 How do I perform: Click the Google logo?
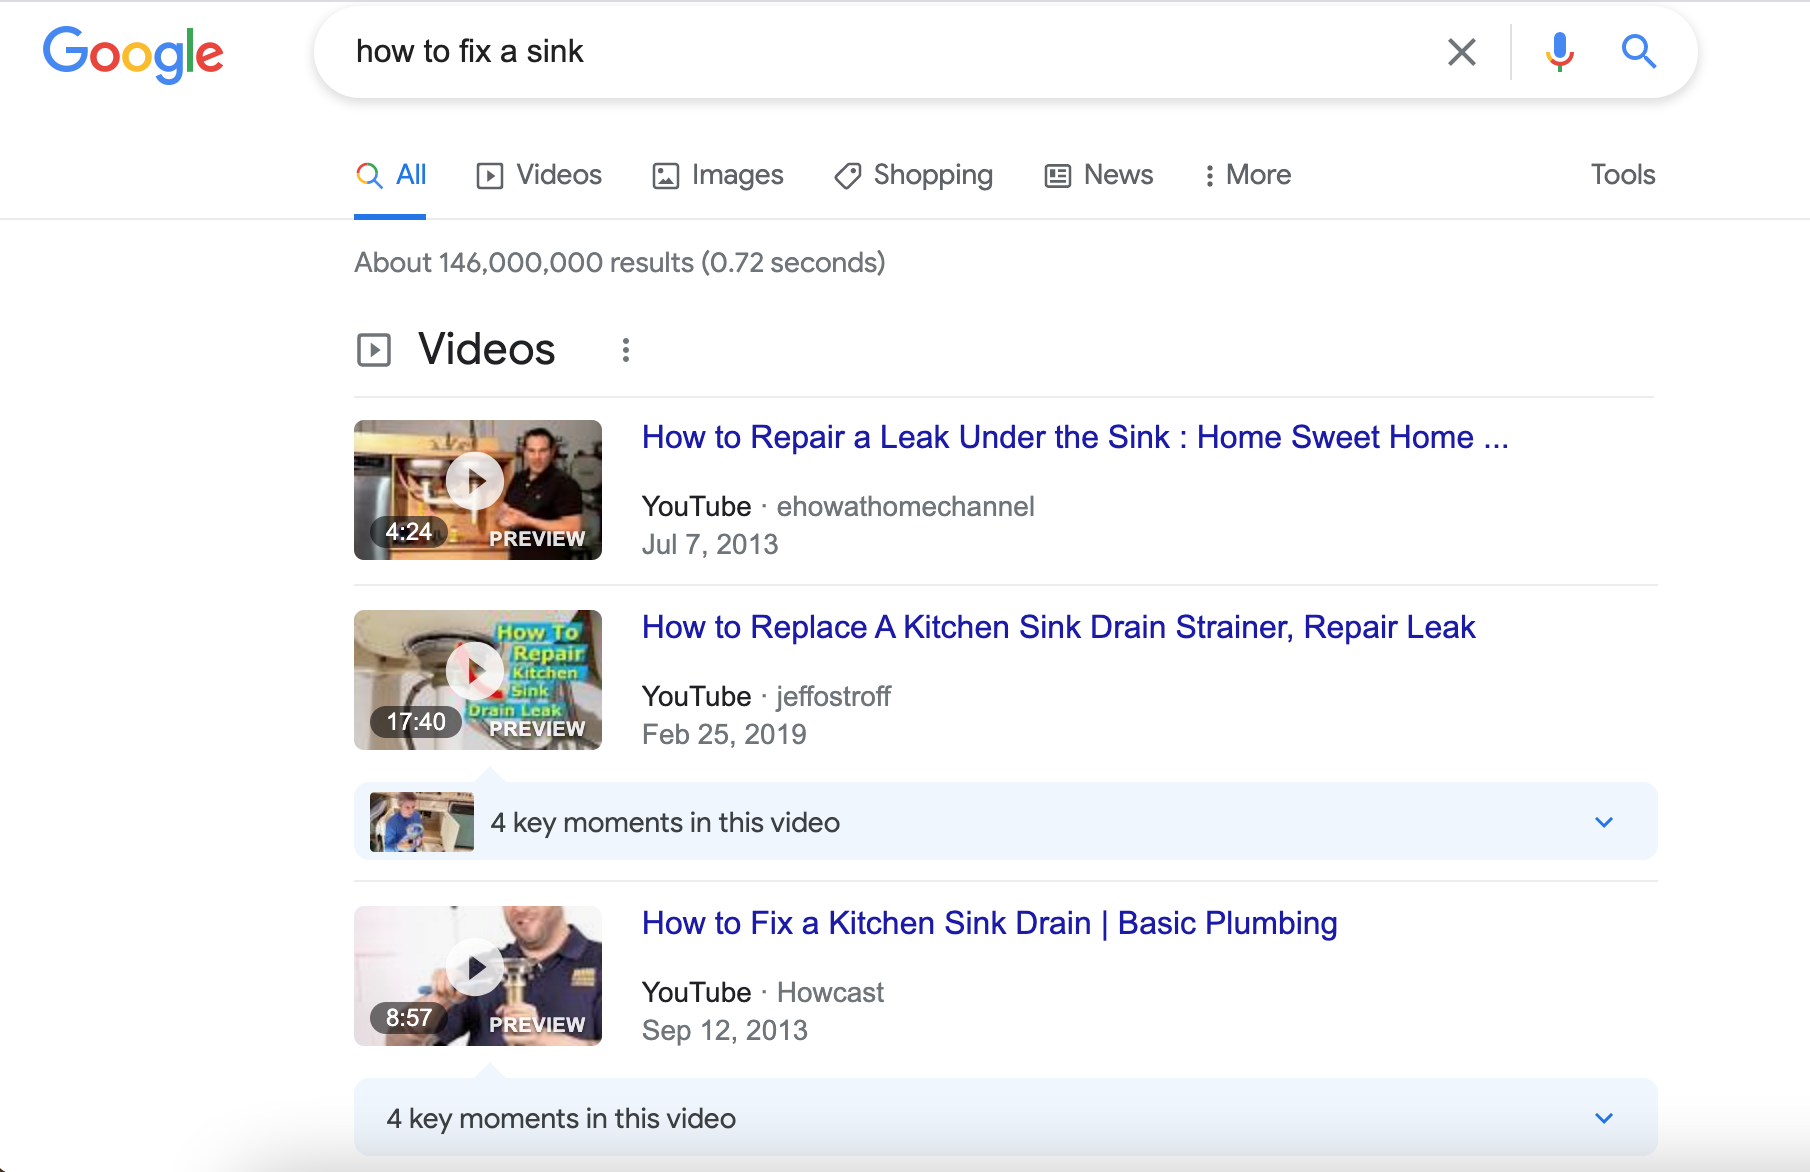[133, 53]
